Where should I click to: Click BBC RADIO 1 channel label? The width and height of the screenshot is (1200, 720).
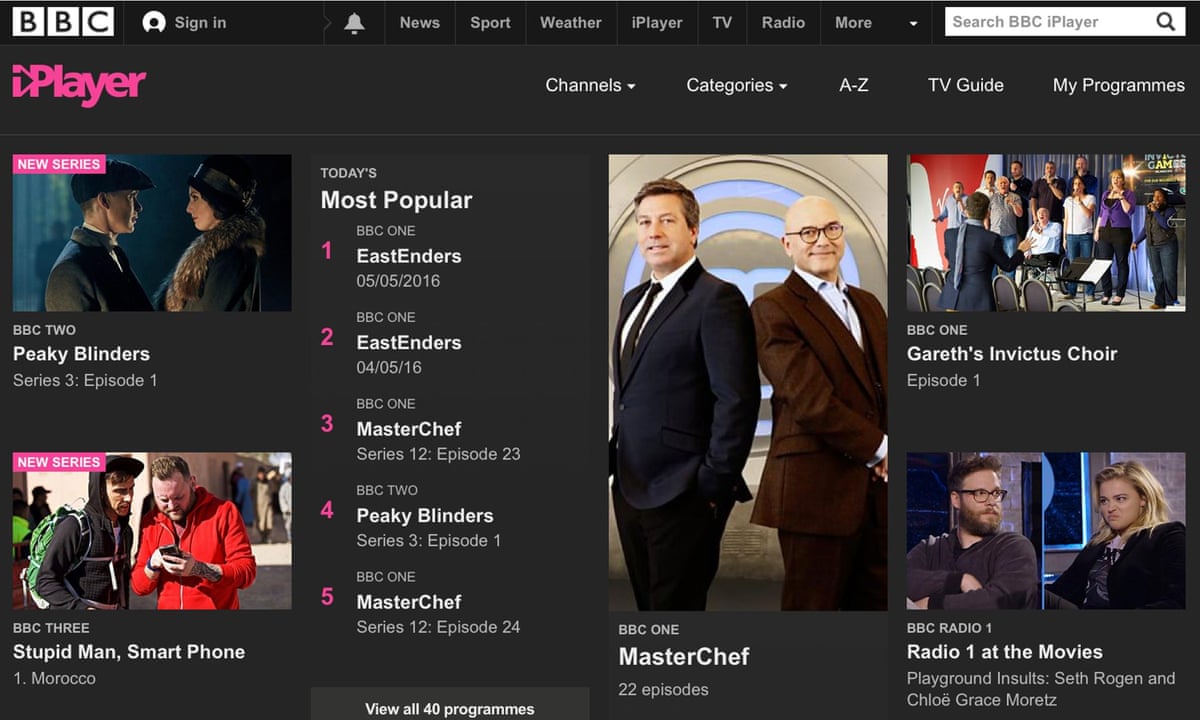pyautogui.click(x=950, y=628)
